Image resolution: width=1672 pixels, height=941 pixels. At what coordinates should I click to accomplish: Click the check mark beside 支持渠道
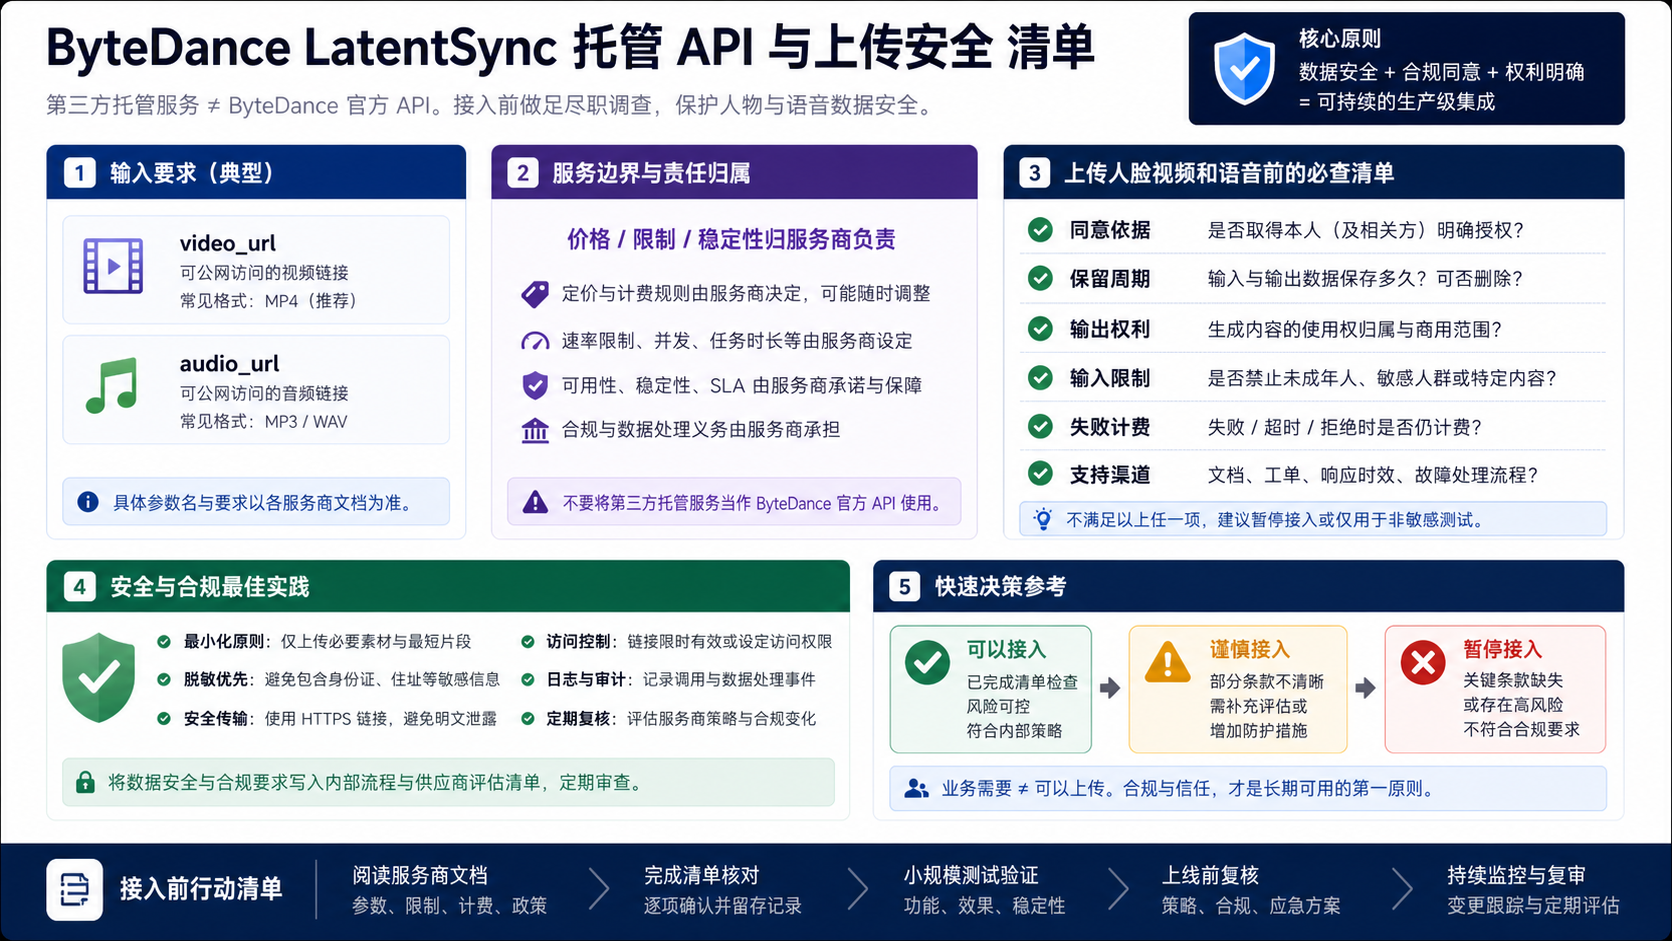(x=1040, y=473)
